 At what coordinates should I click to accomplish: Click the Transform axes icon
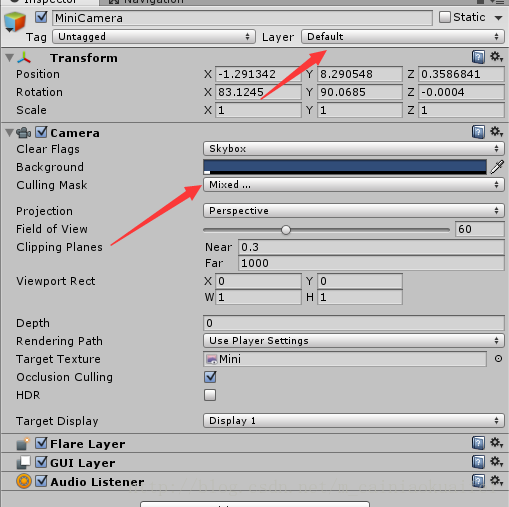coord(24,58)
